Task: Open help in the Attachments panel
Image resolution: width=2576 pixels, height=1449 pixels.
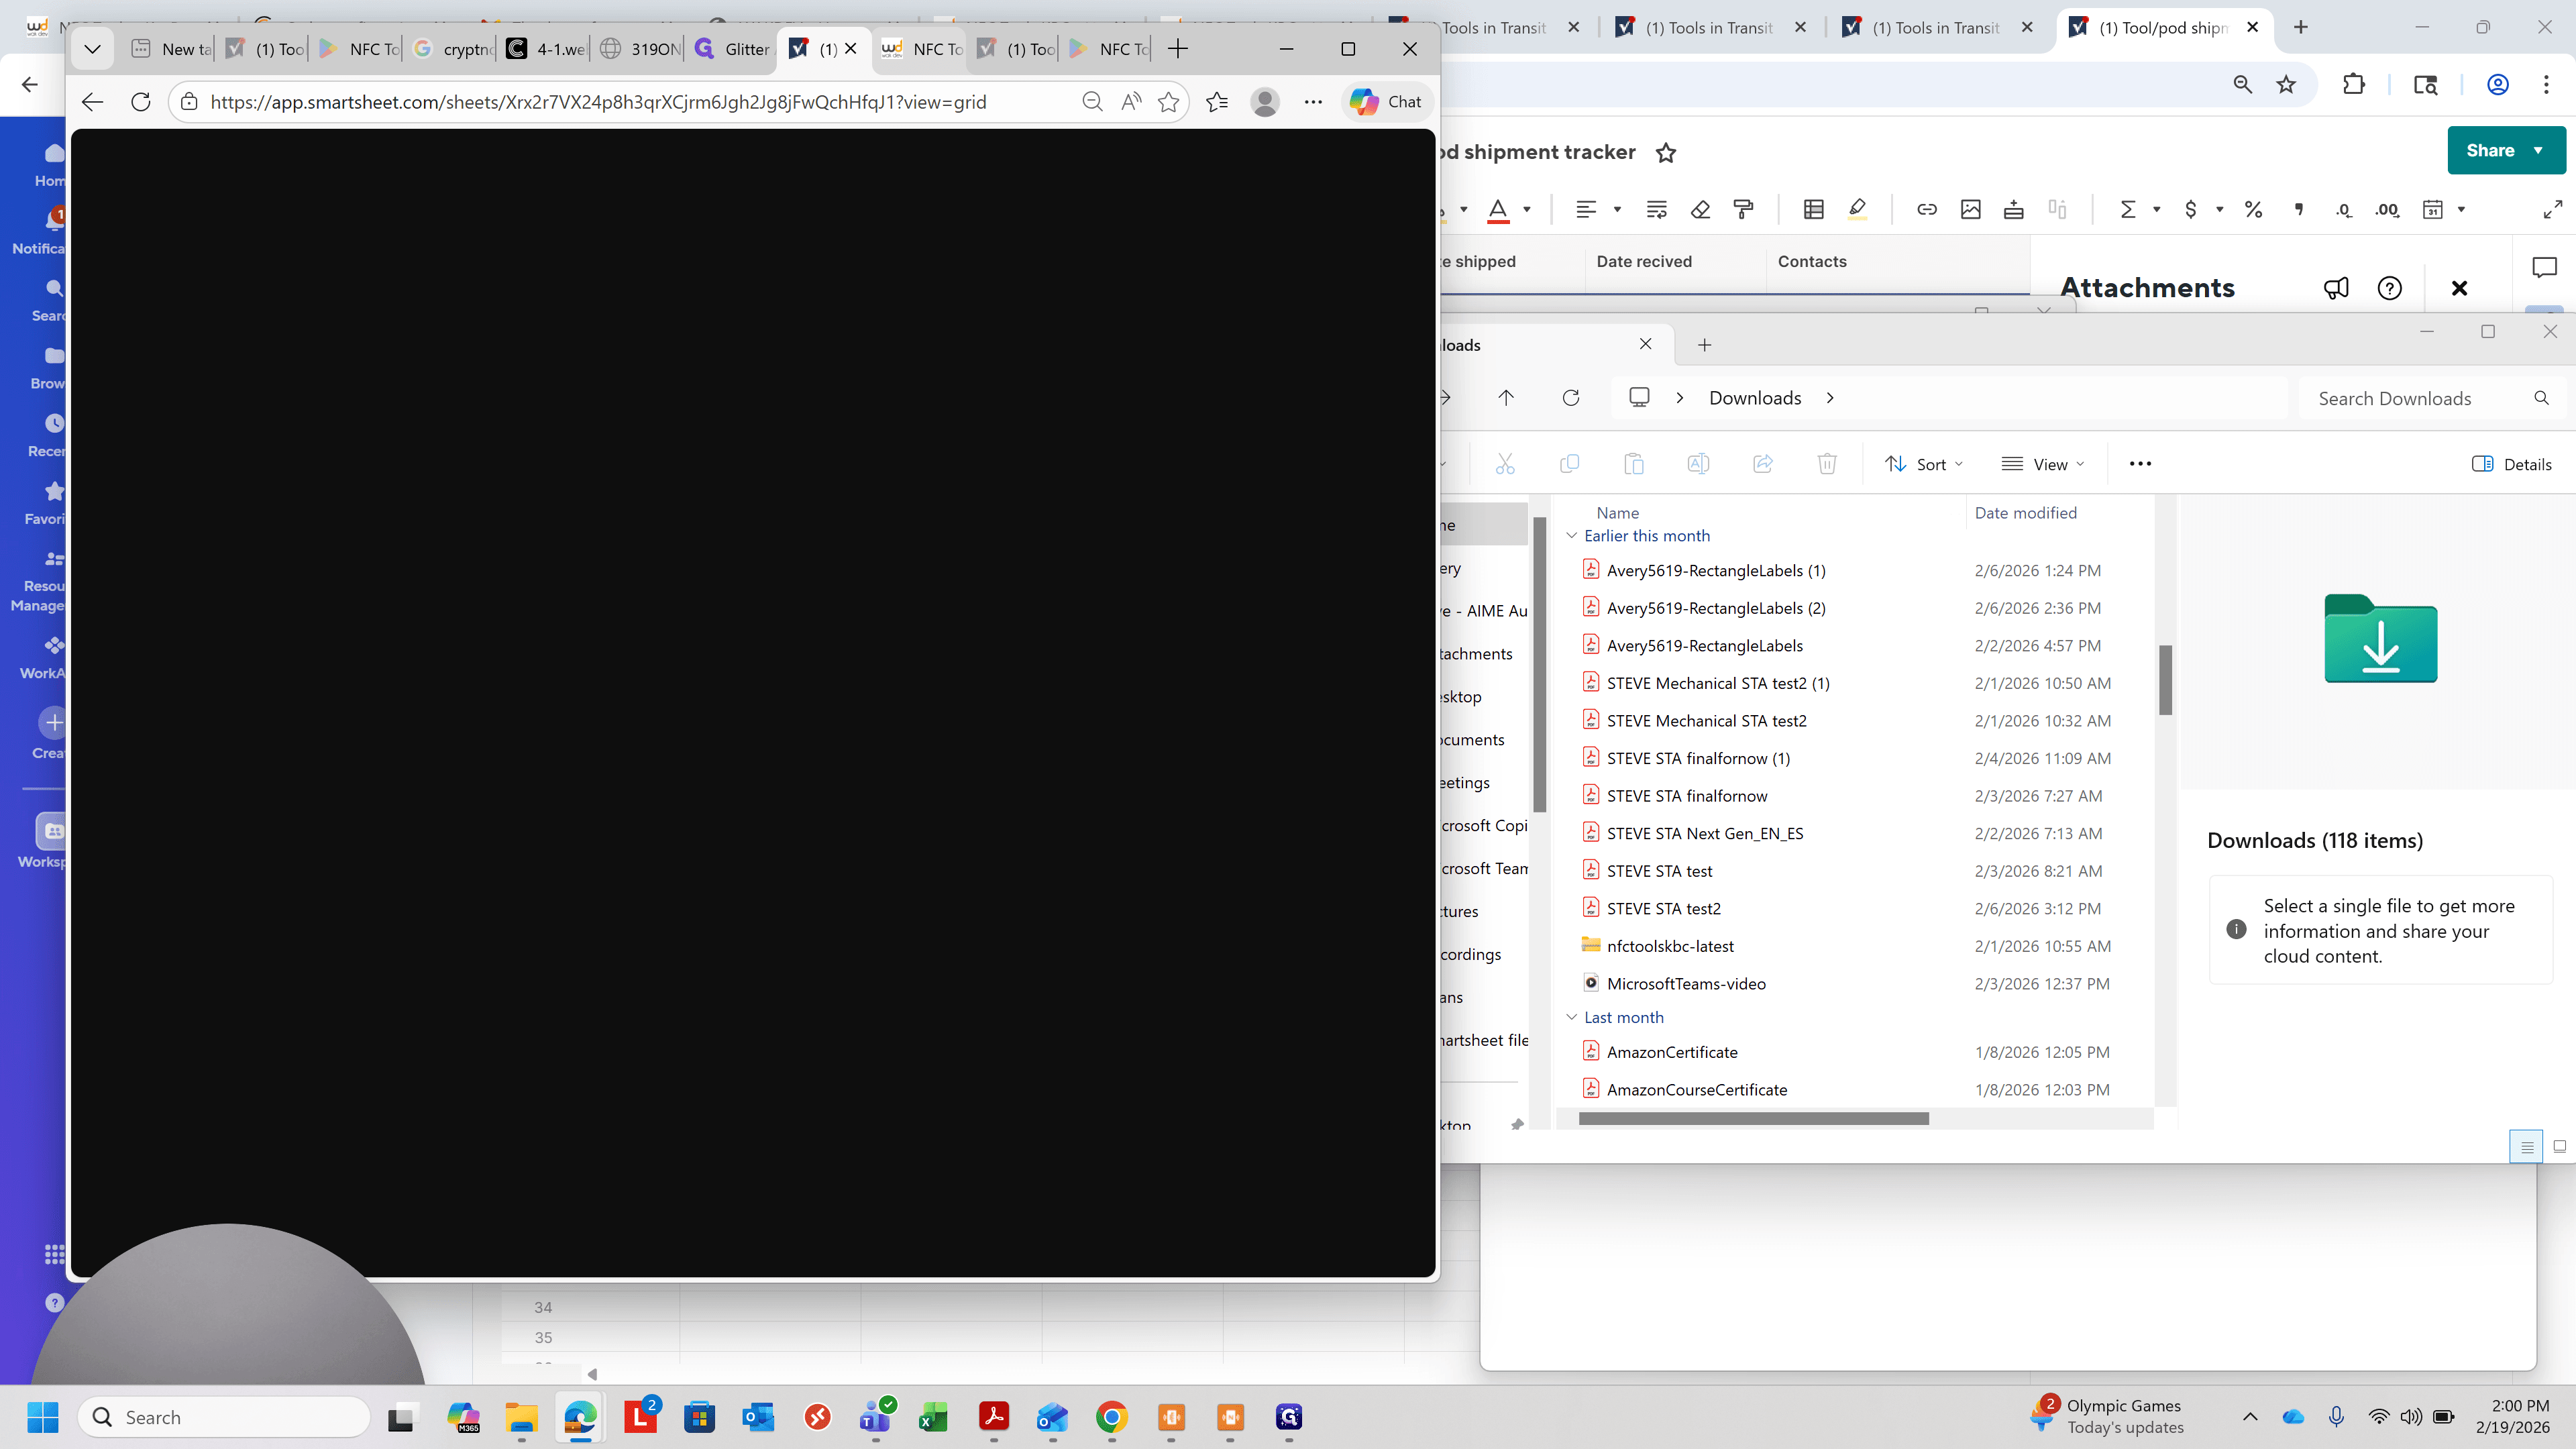Action: 2389,289
